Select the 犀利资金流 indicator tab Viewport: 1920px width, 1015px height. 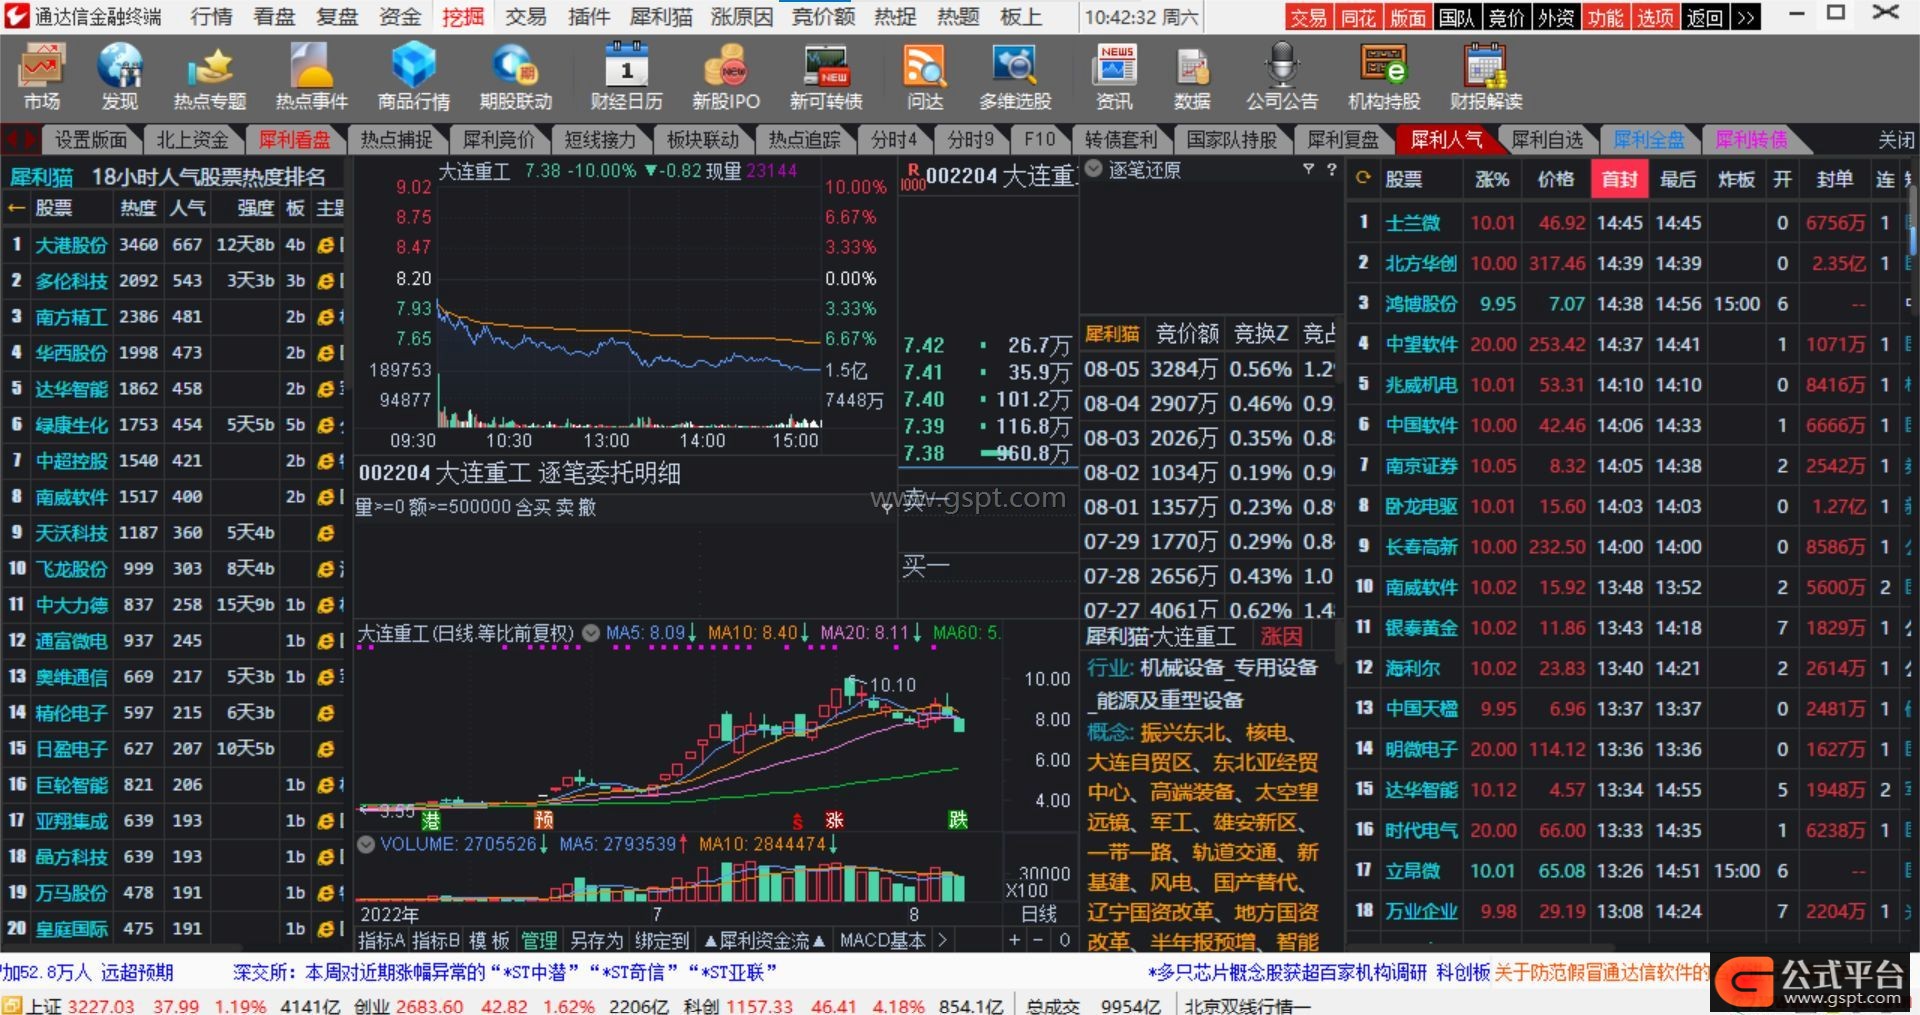764,940
